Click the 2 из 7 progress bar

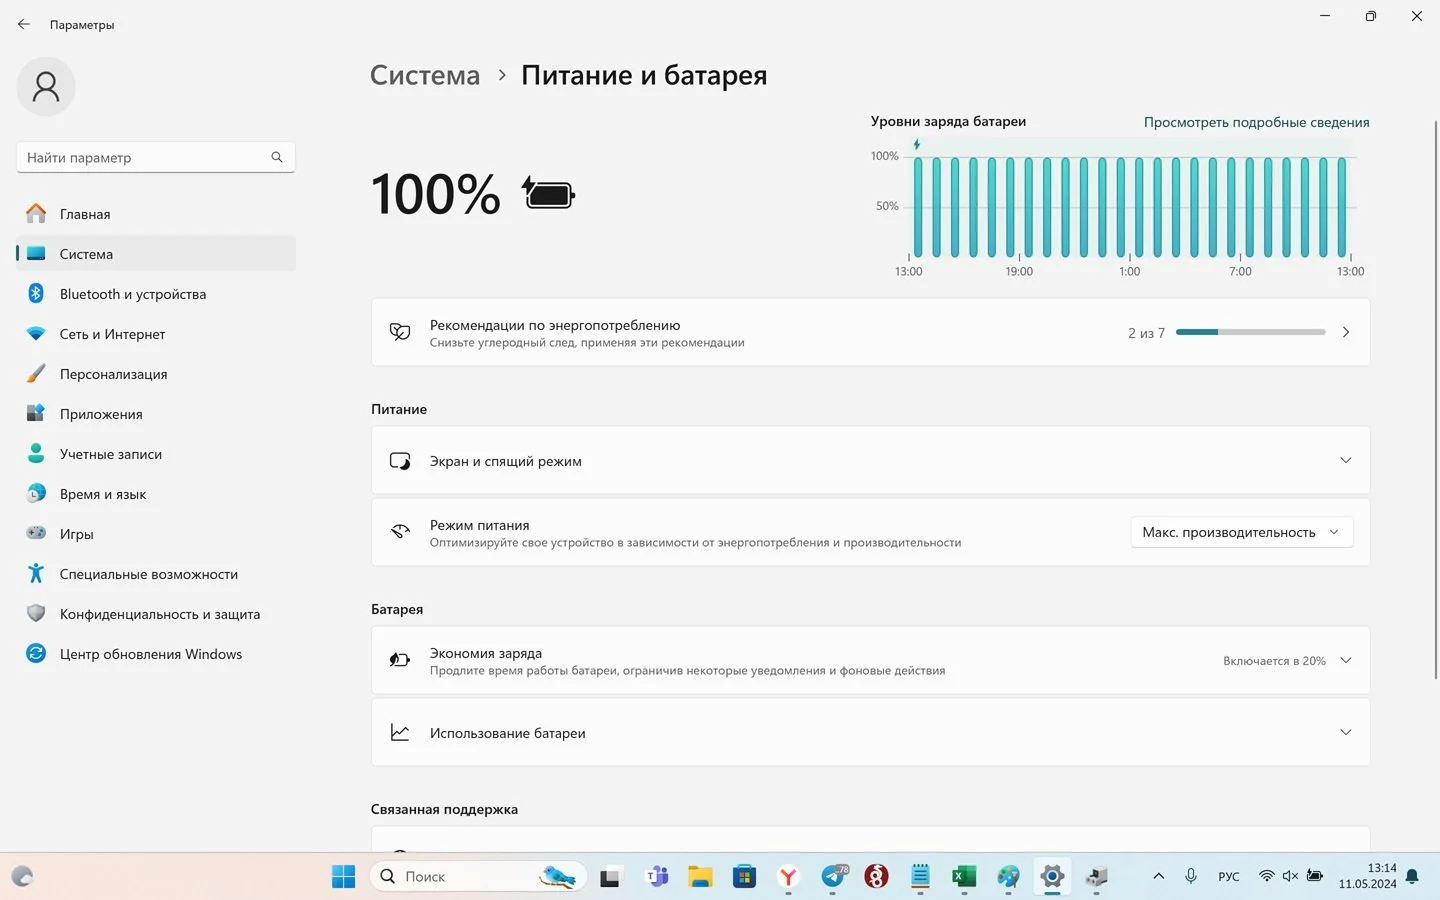(x=1251, y=332)
